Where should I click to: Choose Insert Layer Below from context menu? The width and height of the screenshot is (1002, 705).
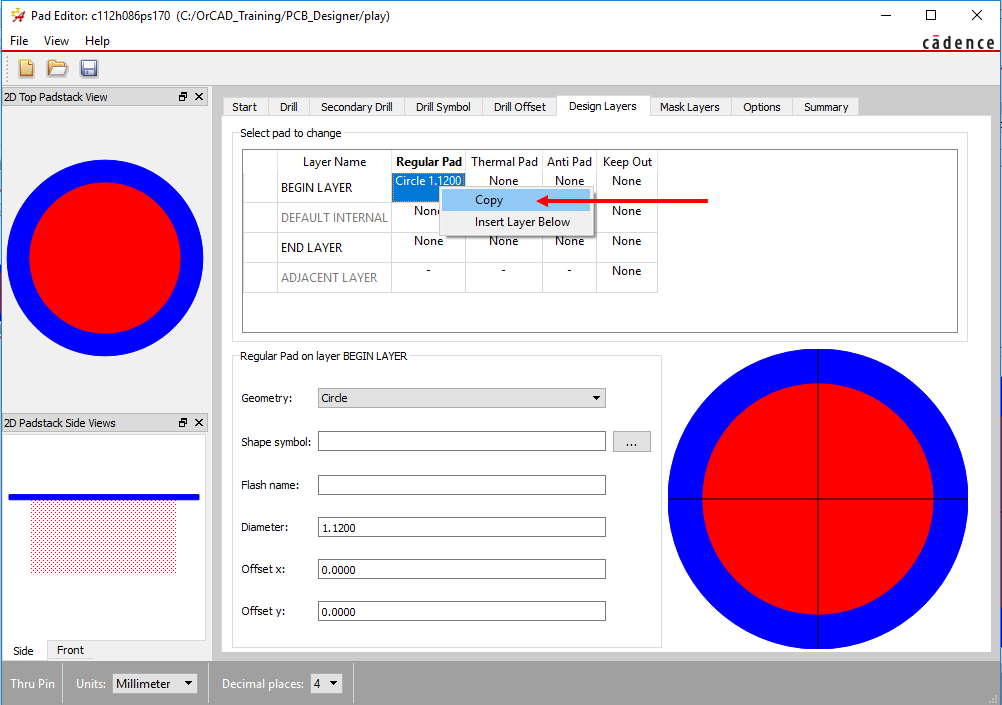point(516,222)
